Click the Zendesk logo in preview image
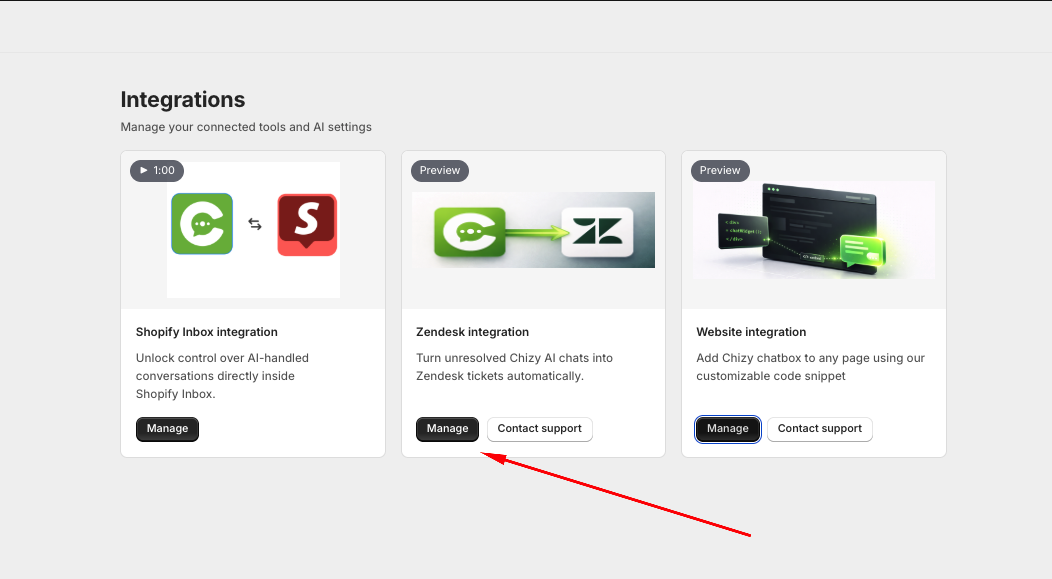1052x579 pixels. click(597, 232)
